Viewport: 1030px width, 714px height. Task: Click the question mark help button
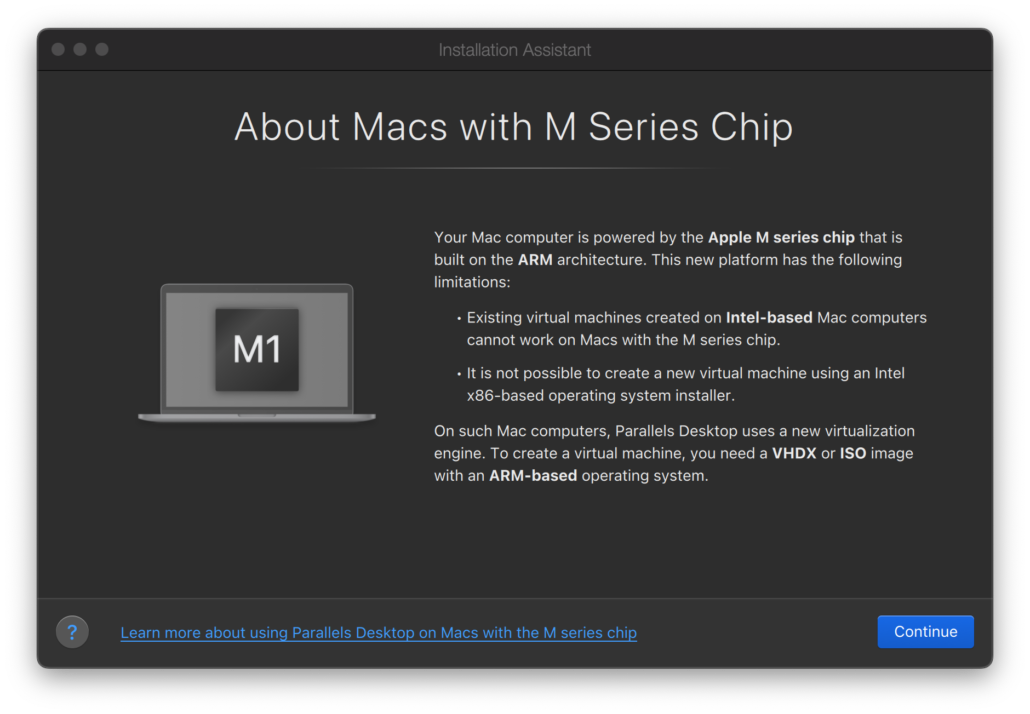coord(72,632)
